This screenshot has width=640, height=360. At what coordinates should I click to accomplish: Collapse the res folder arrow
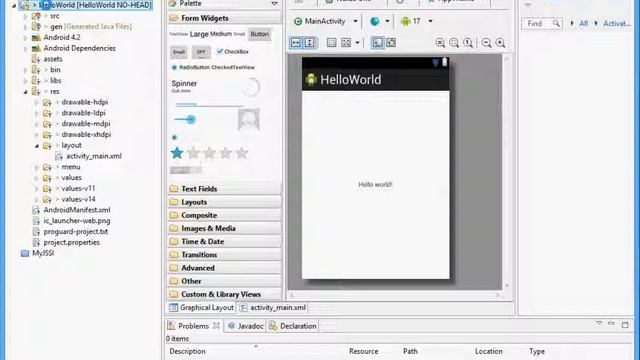(x=26, y=92)
